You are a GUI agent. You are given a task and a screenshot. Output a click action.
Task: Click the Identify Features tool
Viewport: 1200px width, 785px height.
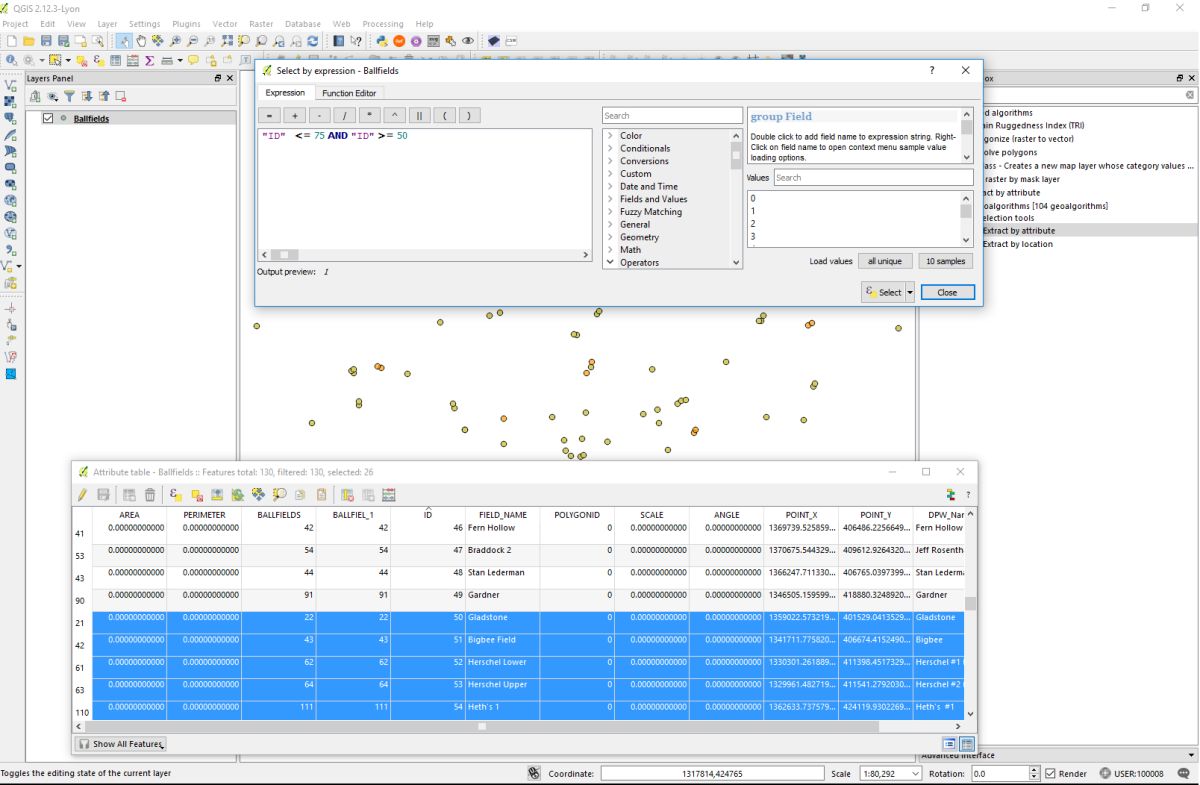coord(10,60)
